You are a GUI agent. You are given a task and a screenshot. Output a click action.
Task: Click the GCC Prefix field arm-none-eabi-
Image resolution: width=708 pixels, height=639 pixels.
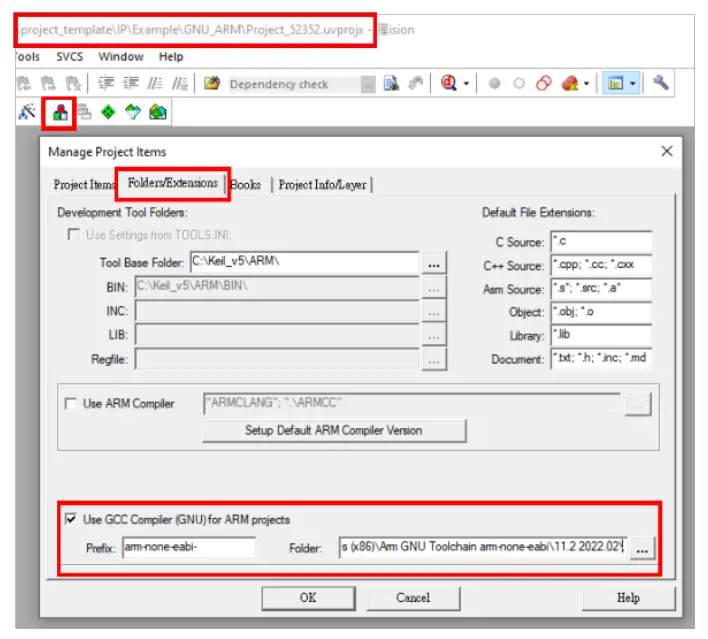(x=189, y=547)
